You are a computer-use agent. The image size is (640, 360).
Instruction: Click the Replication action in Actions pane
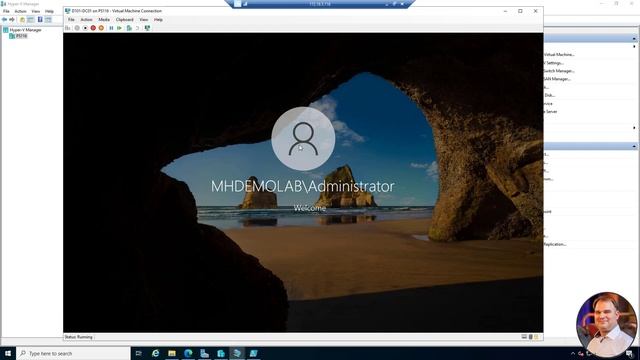tap(555, 244)
